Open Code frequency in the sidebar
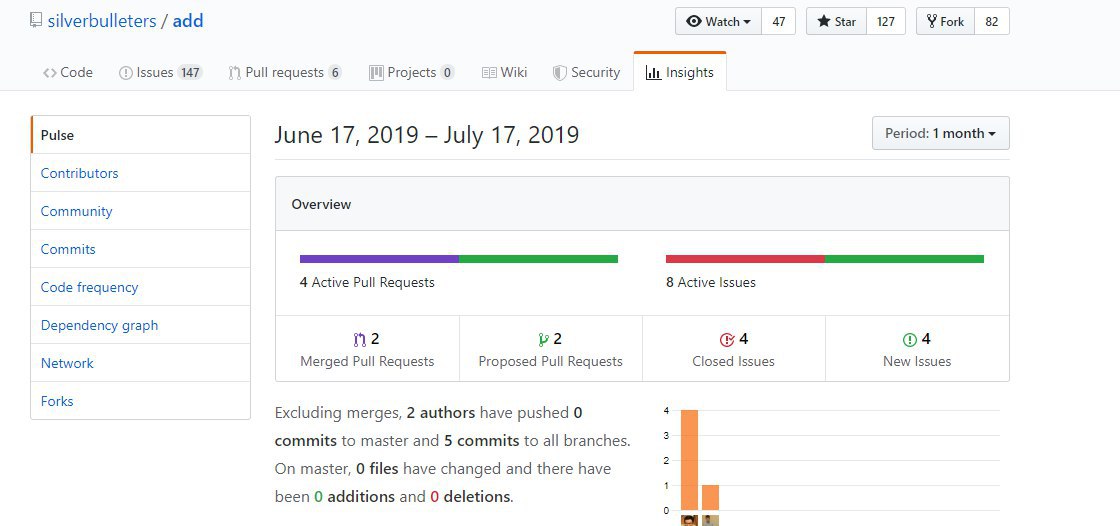This screenshot has height=526, width=1120. coord(141,287)
